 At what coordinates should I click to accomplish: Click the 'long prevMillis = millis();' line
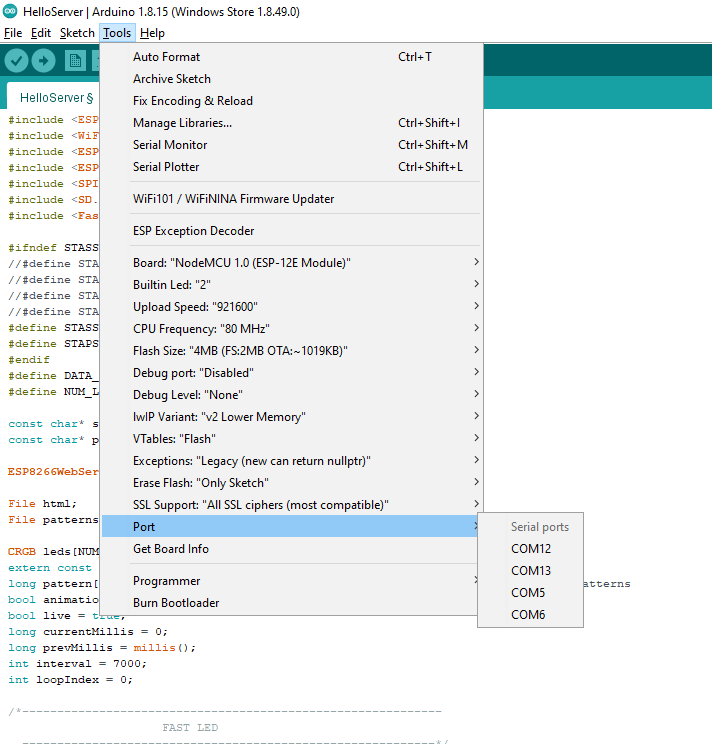point(102,648)
